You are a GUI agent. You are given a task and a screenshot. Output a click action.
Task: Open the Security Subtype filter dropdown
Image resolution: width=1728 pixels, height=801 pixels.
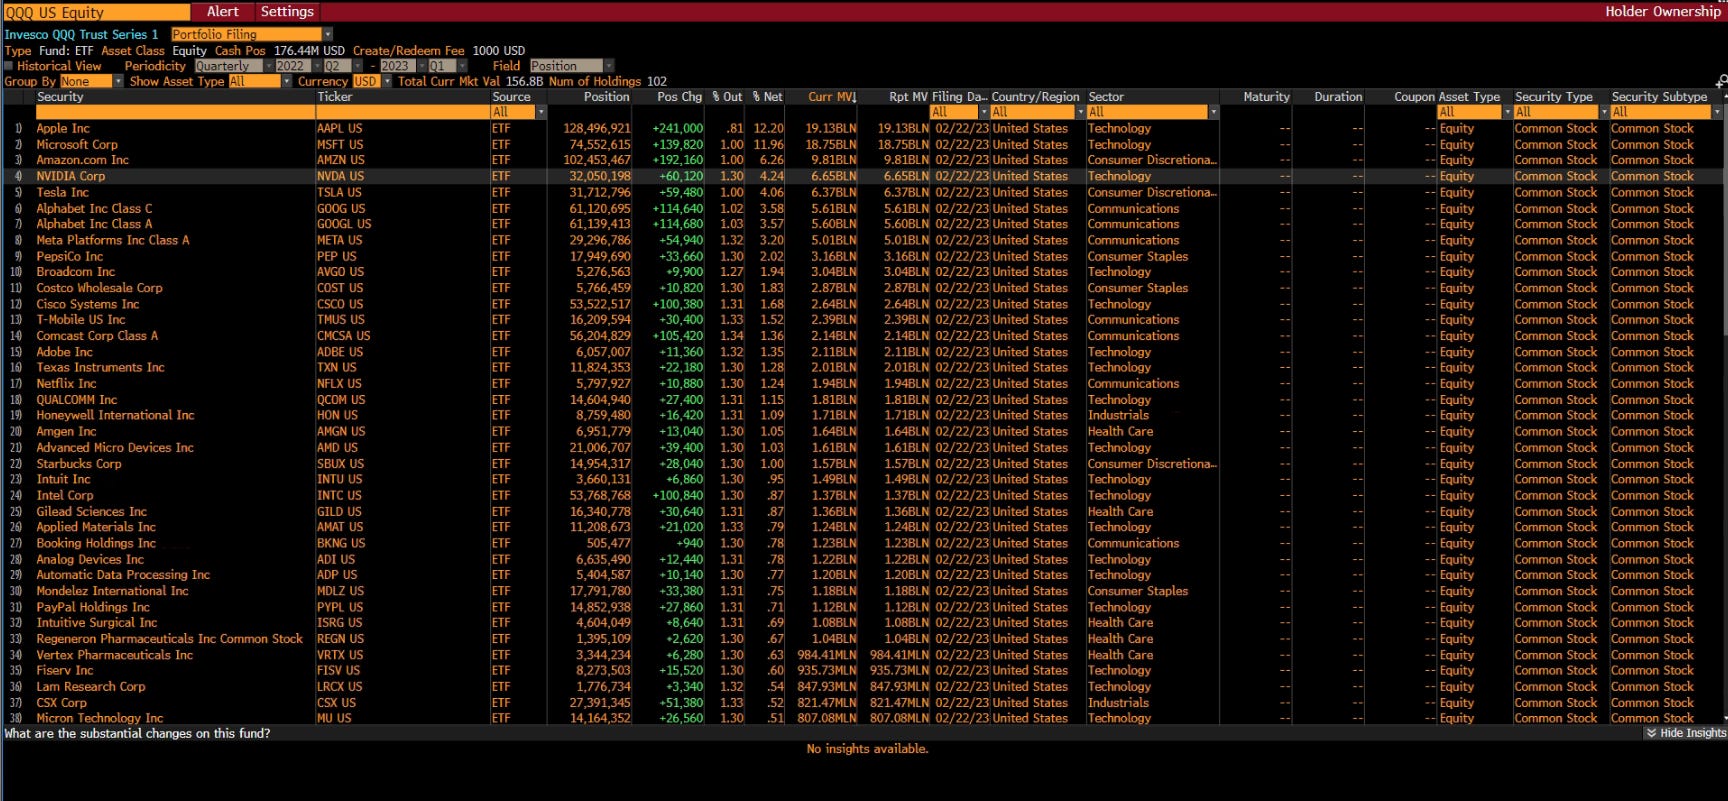tap(1666, 112)
